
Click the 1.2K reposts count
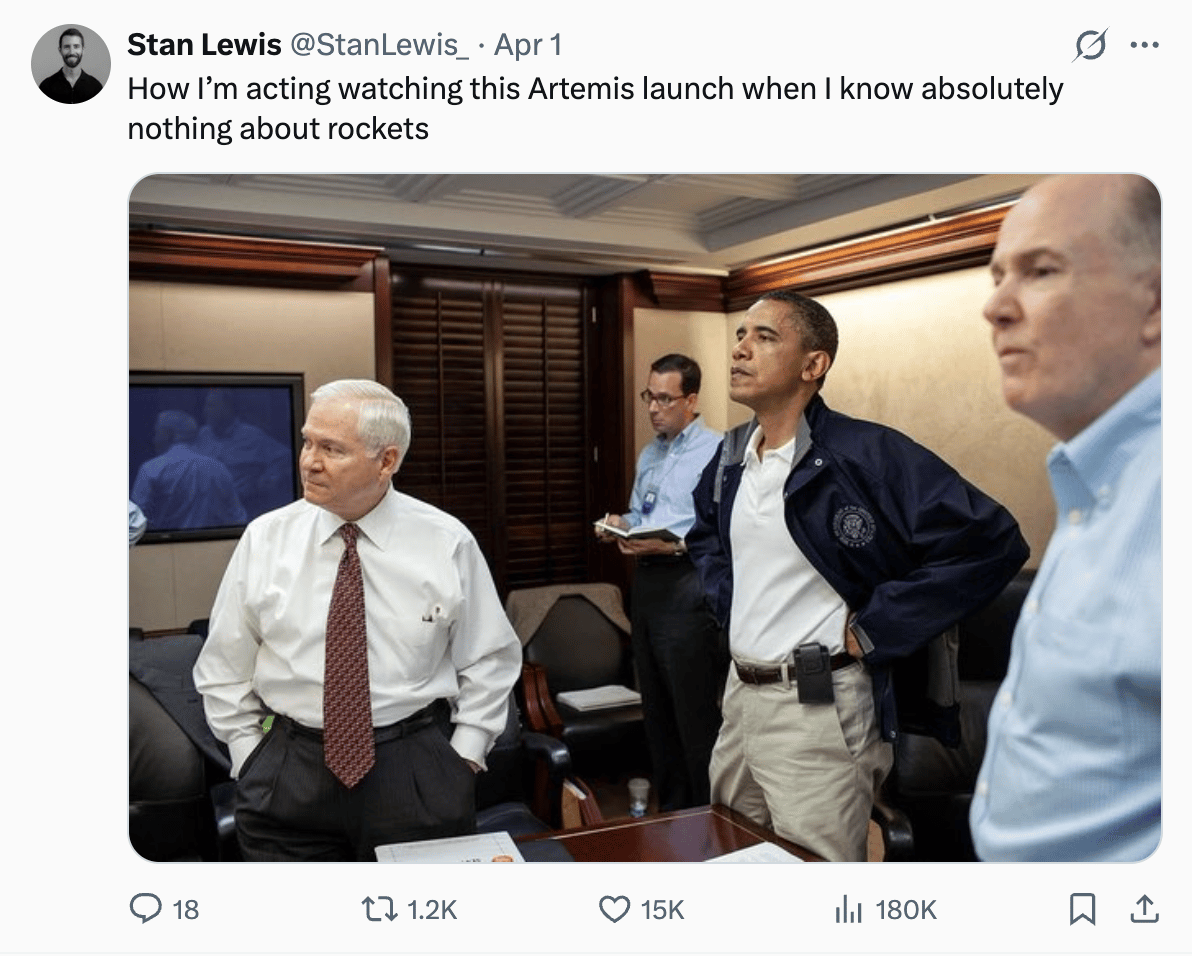point(433,910)
